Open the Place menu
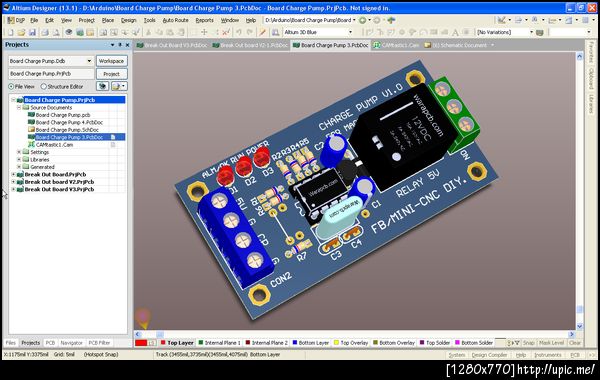 coord(108,20)
